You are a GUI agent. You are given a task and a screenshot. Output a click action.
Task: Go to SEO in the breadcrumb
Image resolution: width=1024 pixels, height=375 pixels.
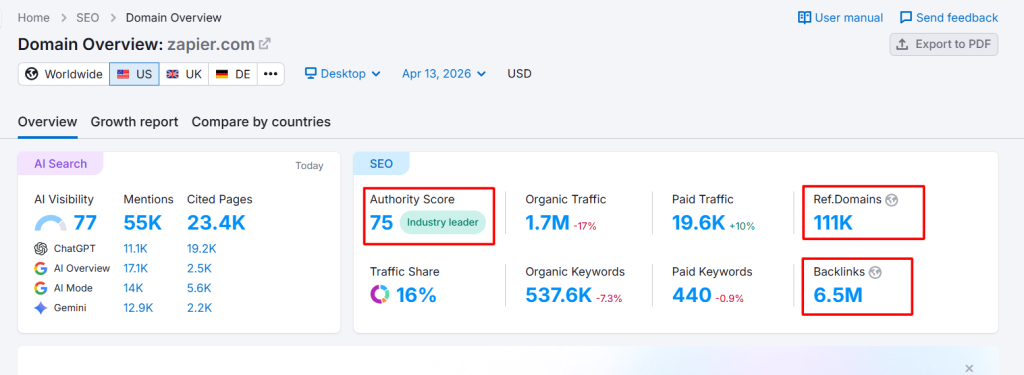(x=88, y=18)
